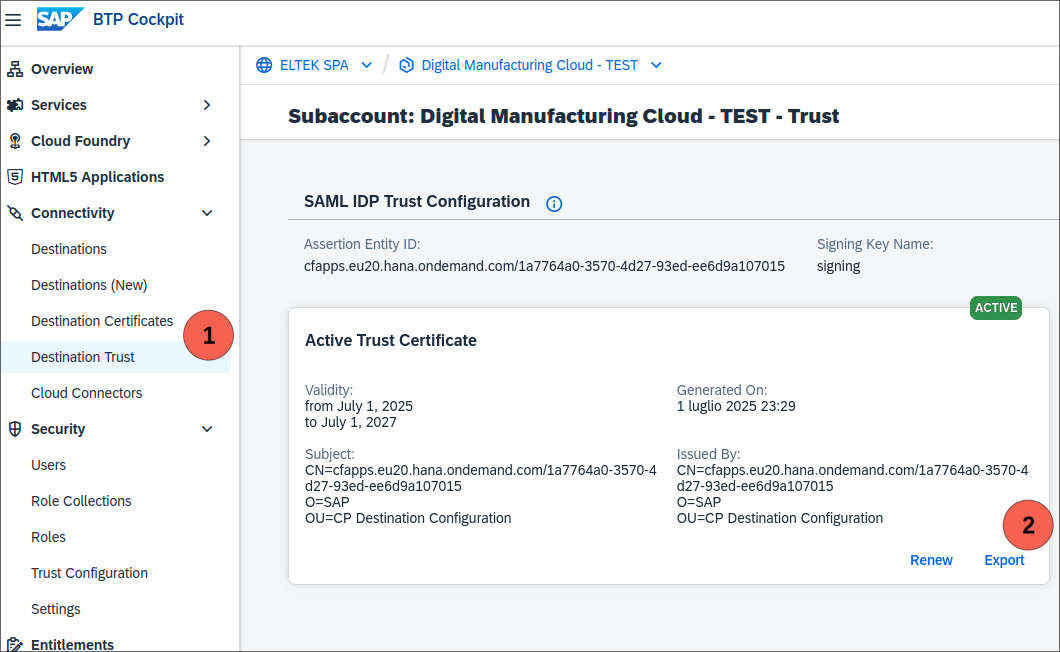Image resolution: width=1060 pixels, height=652 pixels.
Task: Click the Overview sidebar icon
Action: pos(15,69)
